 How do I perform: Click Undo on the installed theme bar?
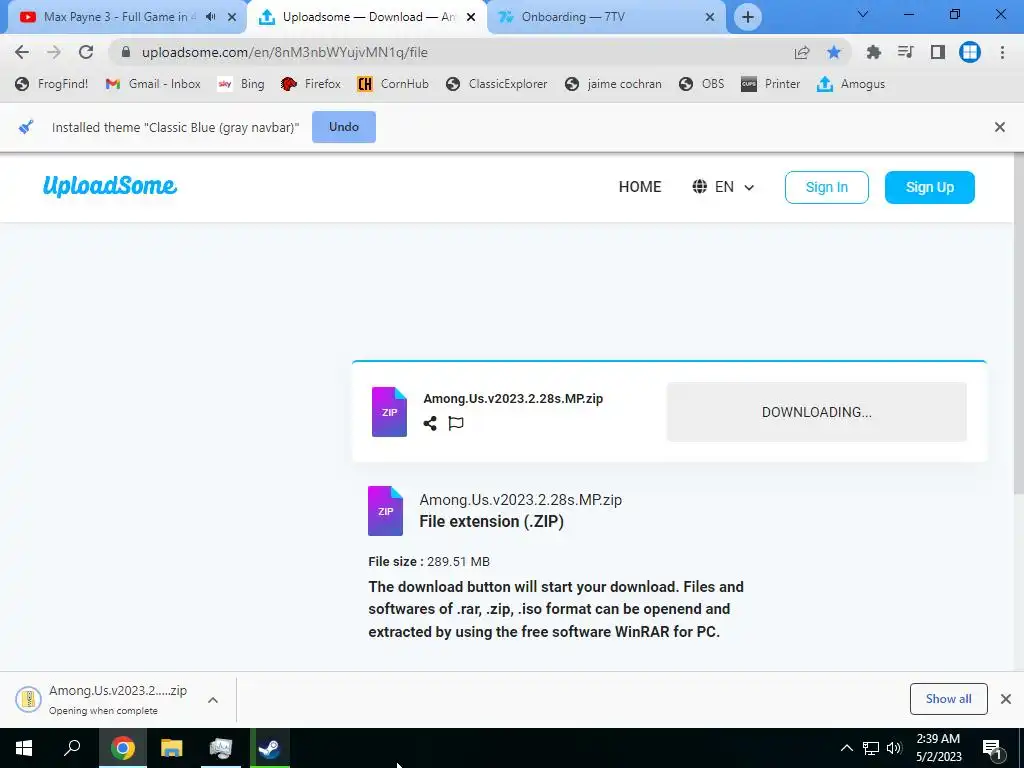(x=344, y=127)
